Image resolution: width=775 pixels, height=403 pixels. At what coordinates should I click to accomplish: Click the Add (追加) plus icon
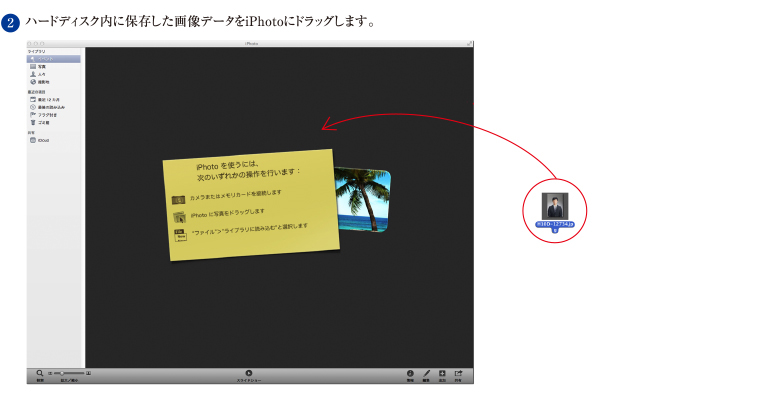click(442, 373)
